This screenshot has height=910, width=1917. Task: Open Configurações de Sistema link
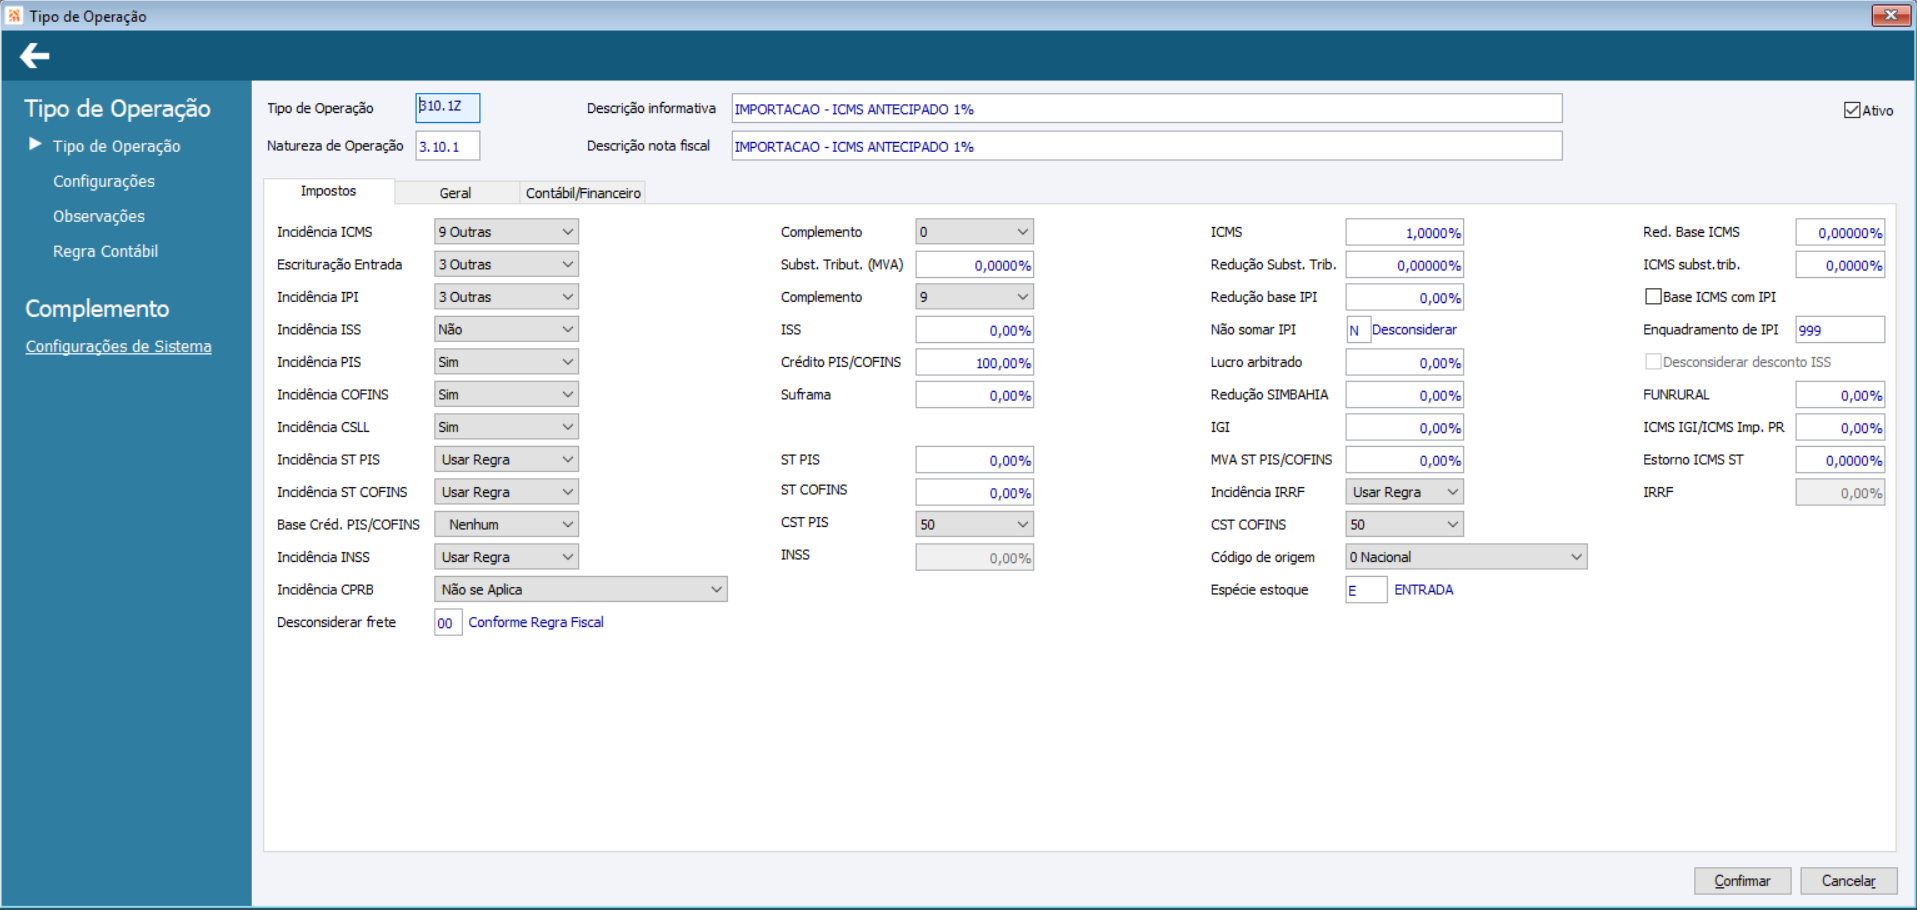(x=118, y=347)
